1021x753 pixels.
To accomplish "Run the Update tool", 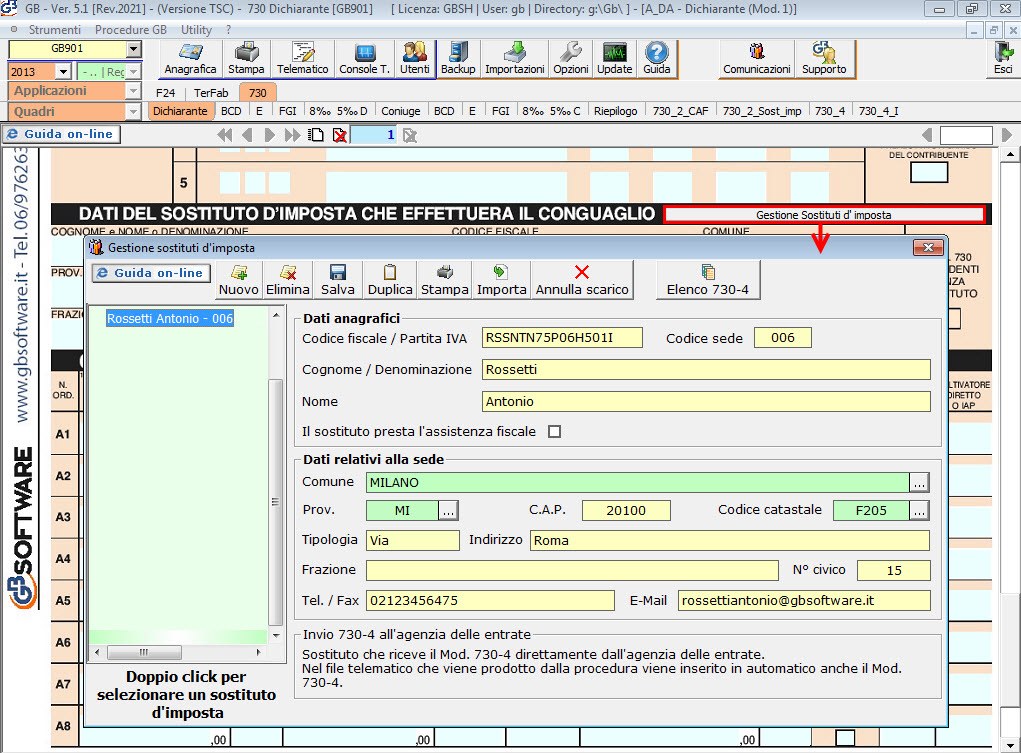I will coord(615,59).
